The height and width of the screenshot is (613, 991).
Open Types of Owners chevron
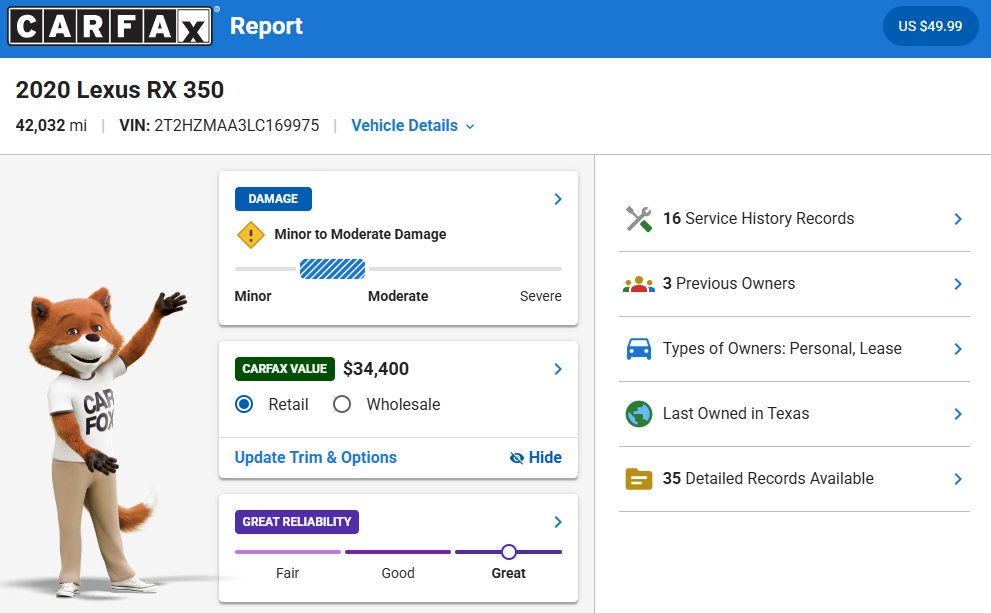point(958,349)
